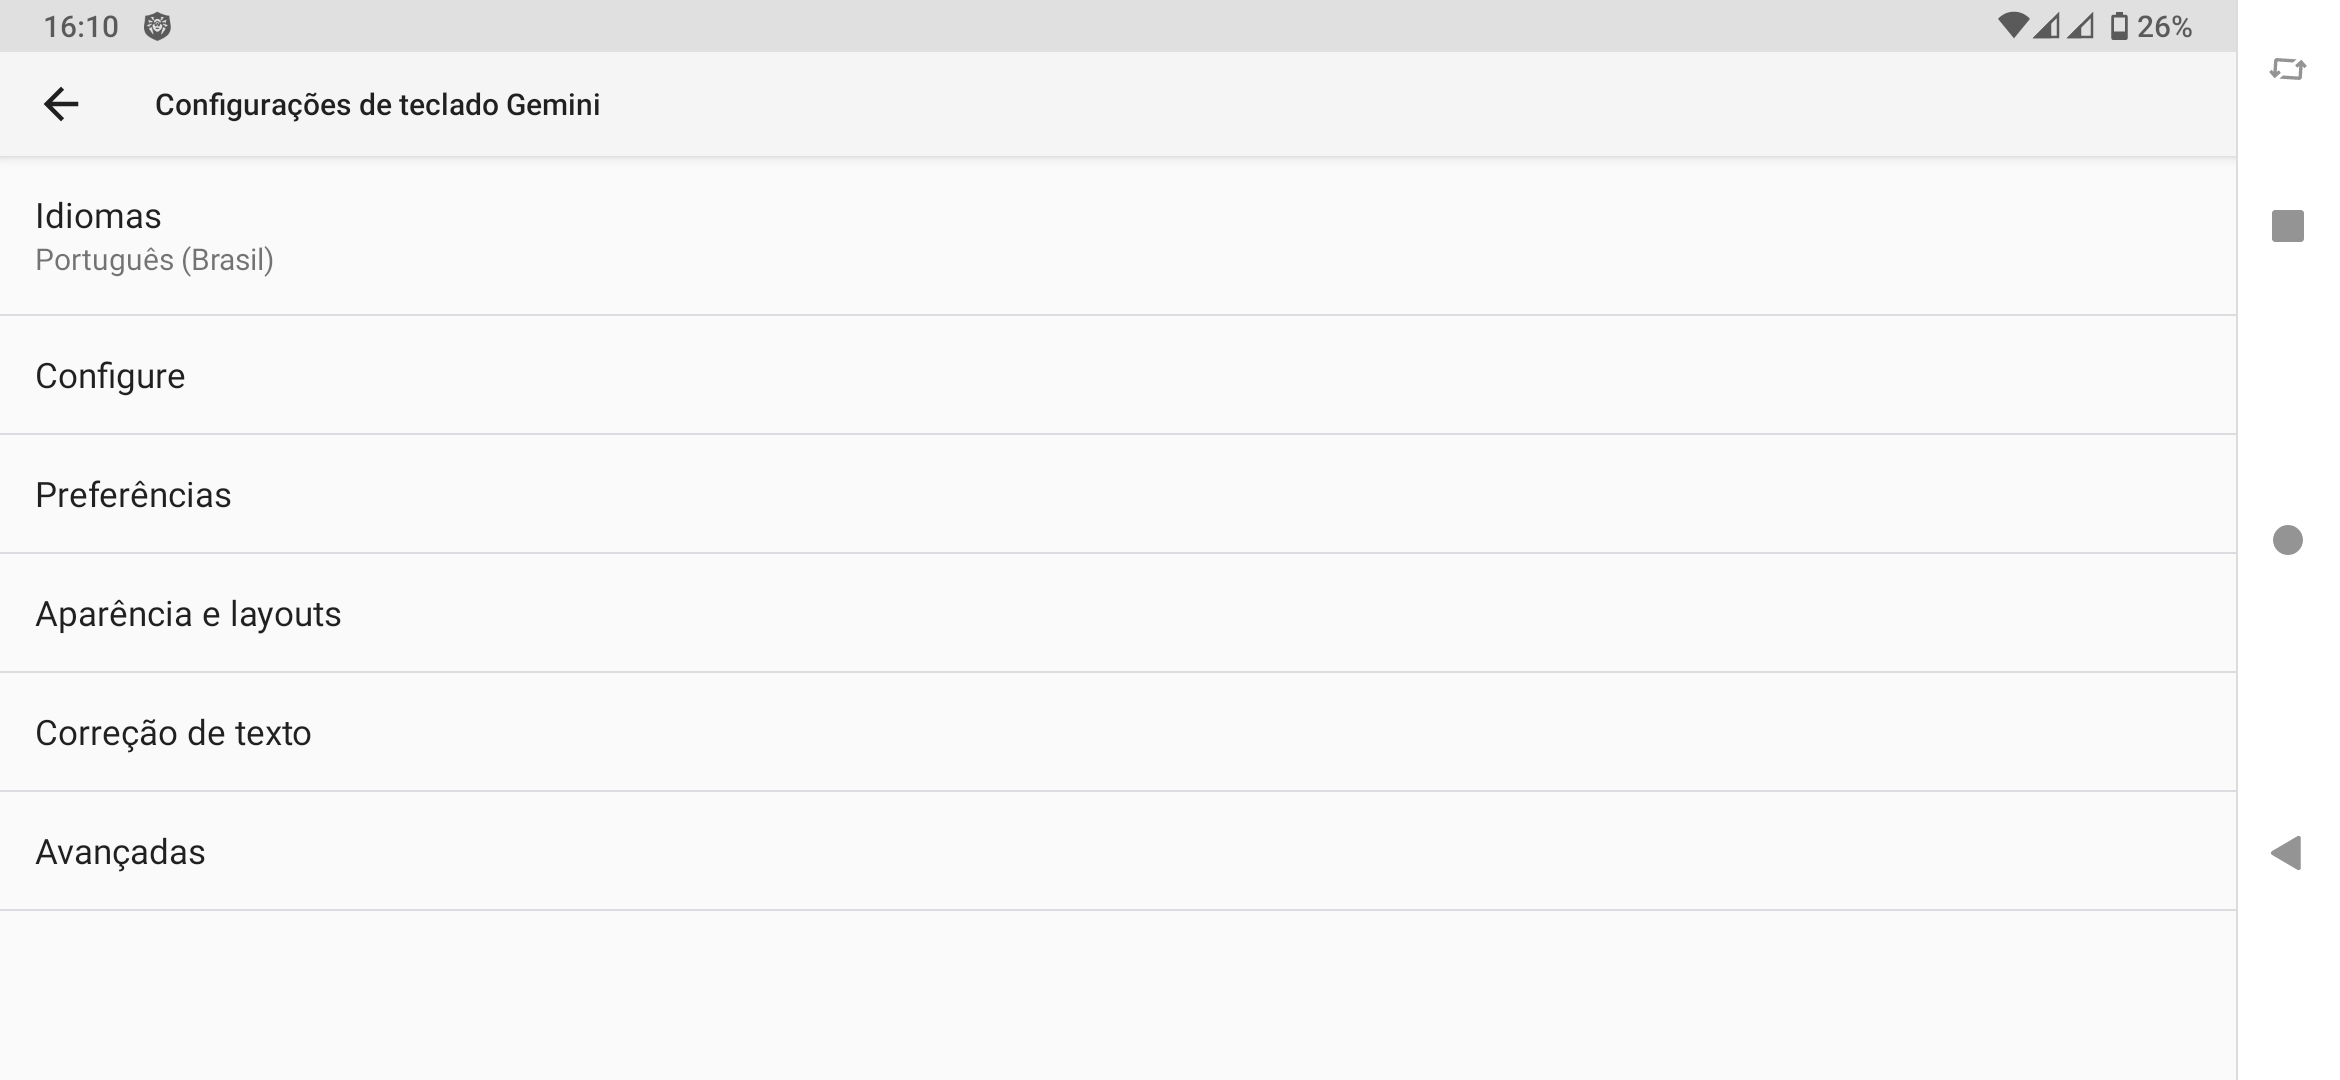2340x1080 pixels.
Task: Open the Idiomas settings
Action: 98,216
